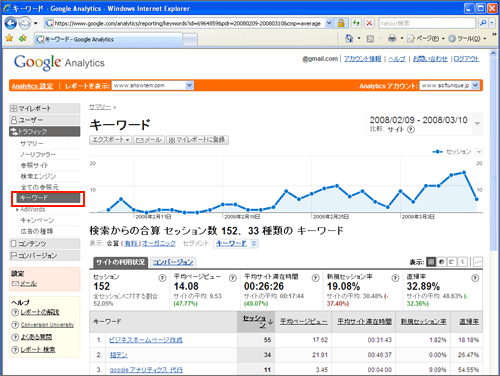
Task: Open the IE ツール menu dropdown
Action: [x=467, y=39]
